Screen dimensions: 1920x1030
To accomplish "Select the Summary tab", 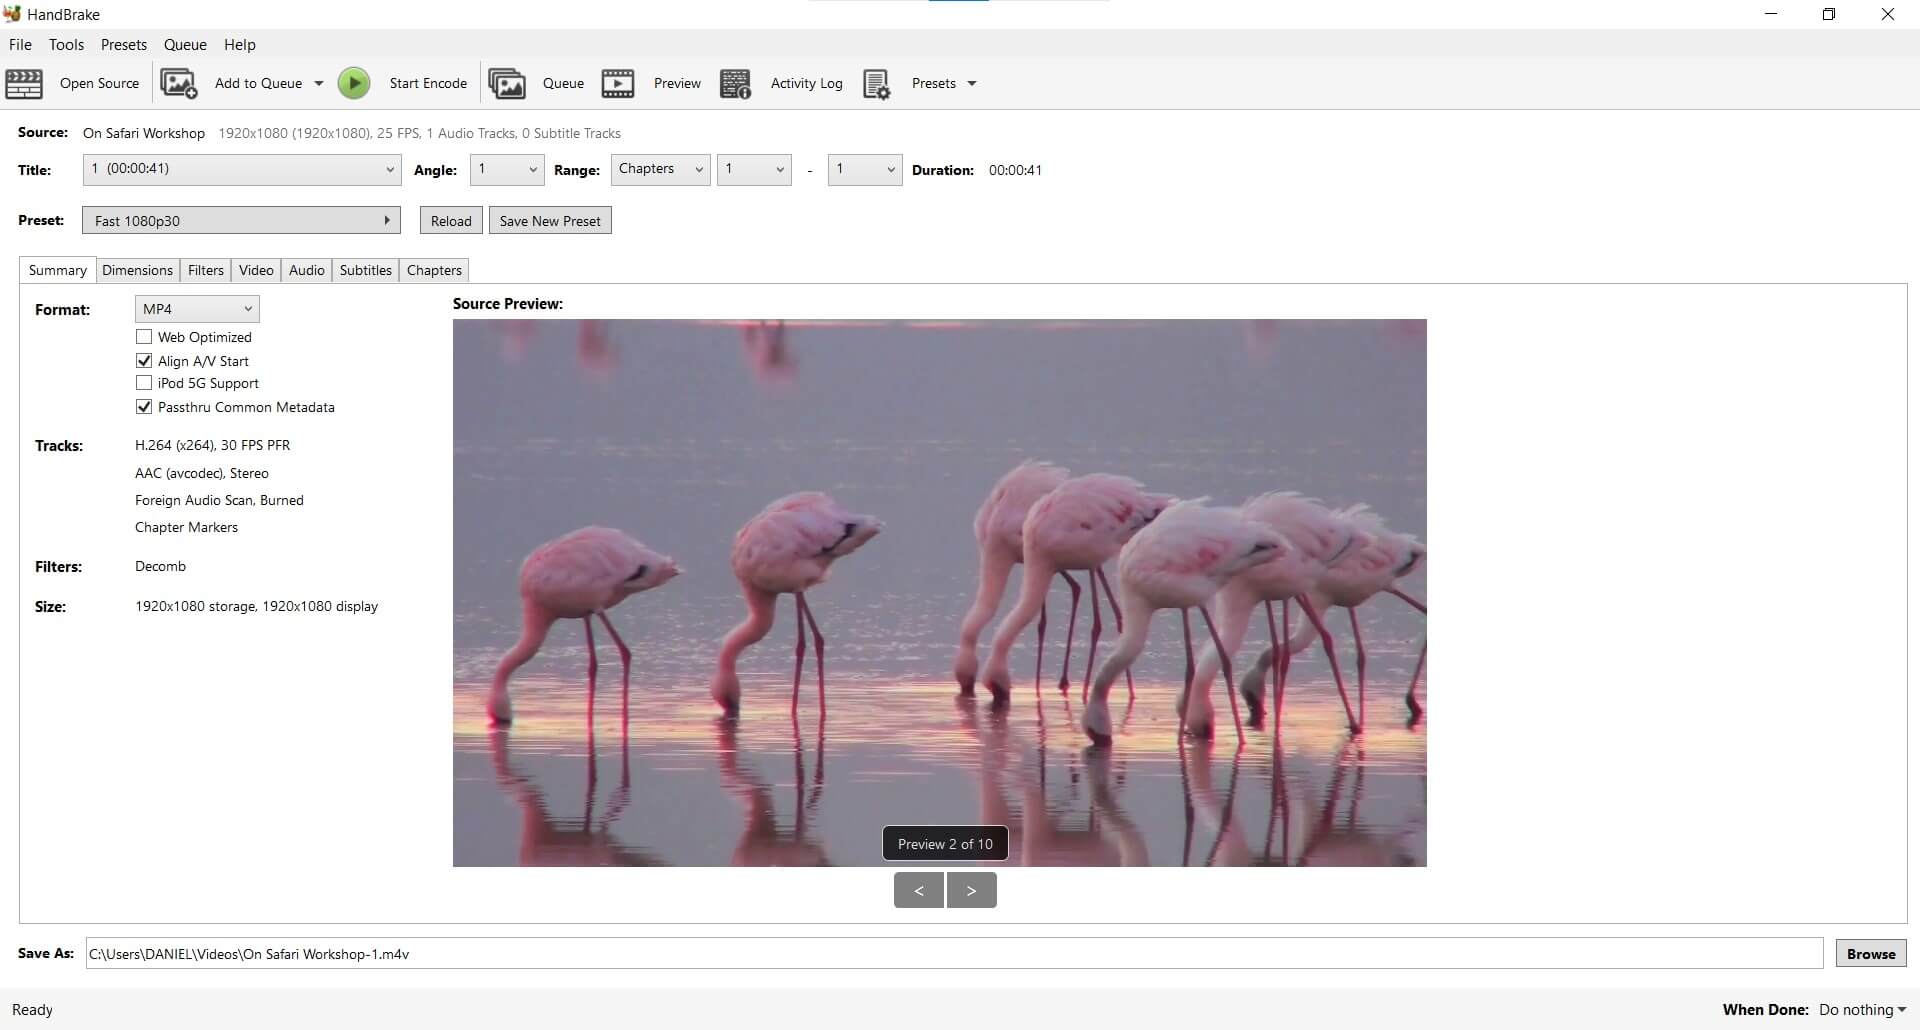I will click(x=57, y=270).
